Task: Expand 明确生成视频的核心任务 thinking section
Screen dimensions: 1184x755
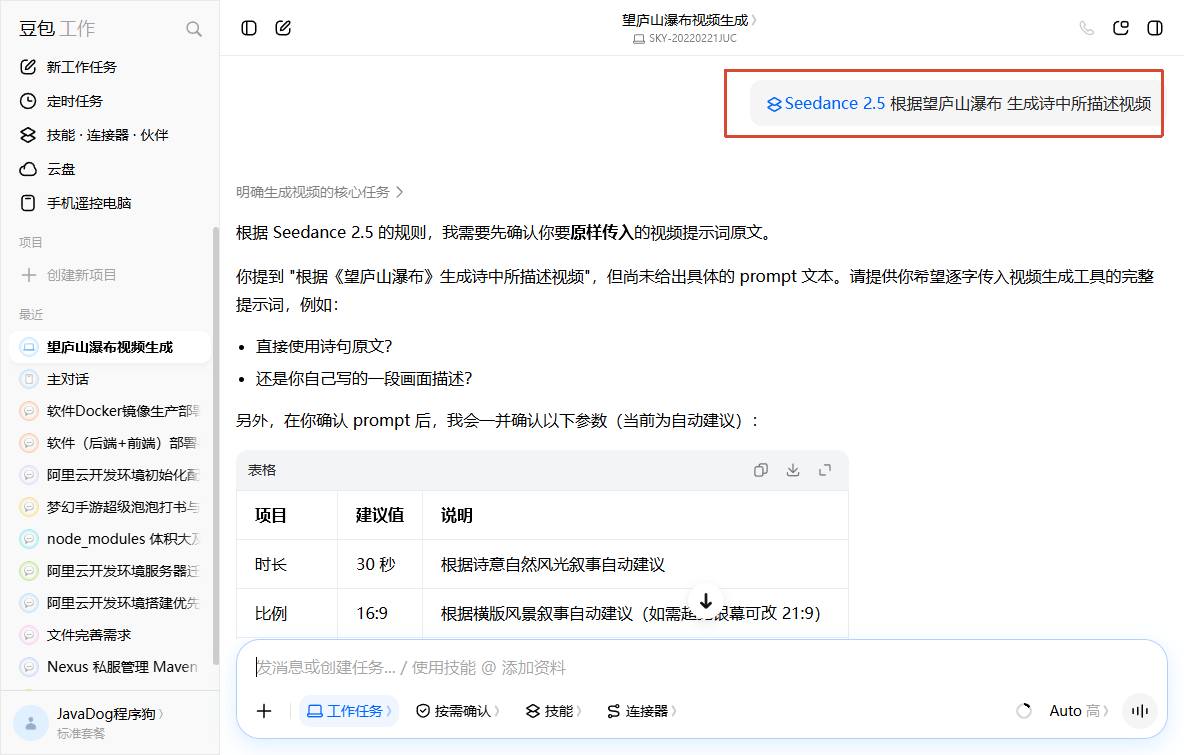Action: 319,193
